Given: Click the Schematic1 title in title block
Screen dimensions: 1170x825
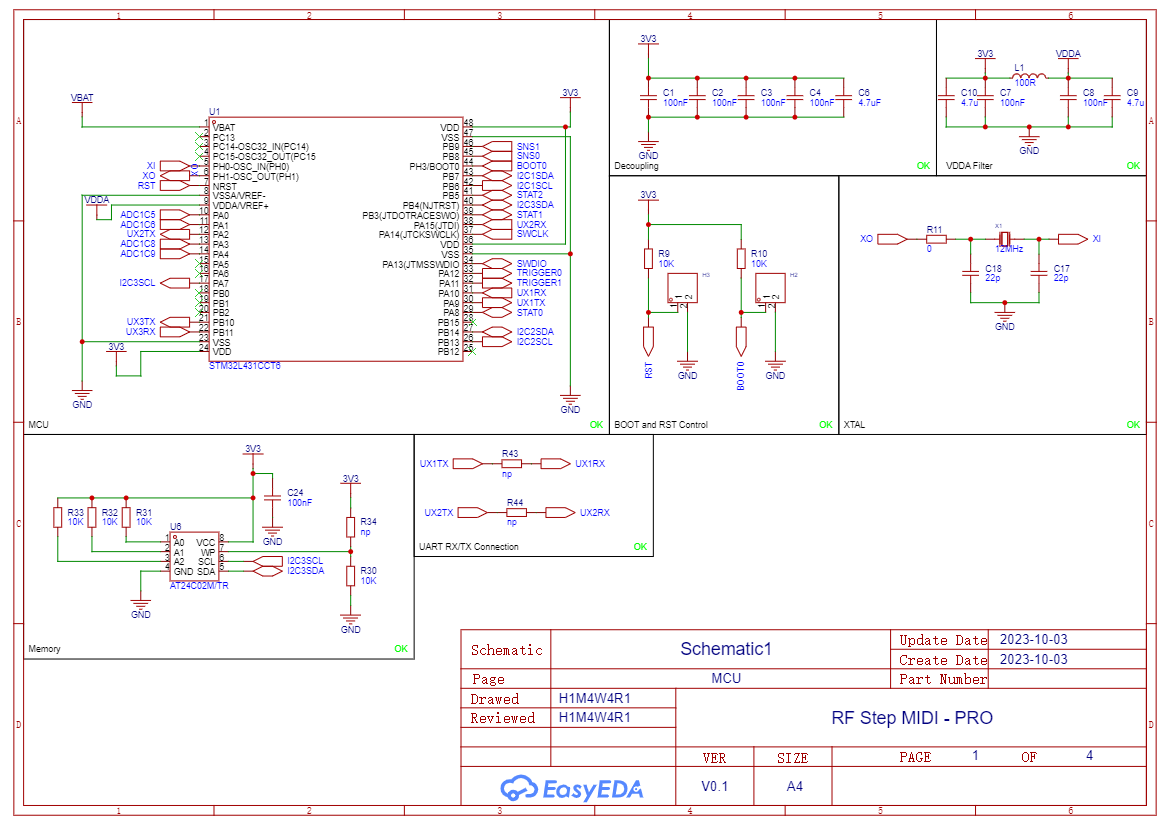Looking at the screenshot, I should 726,649.
